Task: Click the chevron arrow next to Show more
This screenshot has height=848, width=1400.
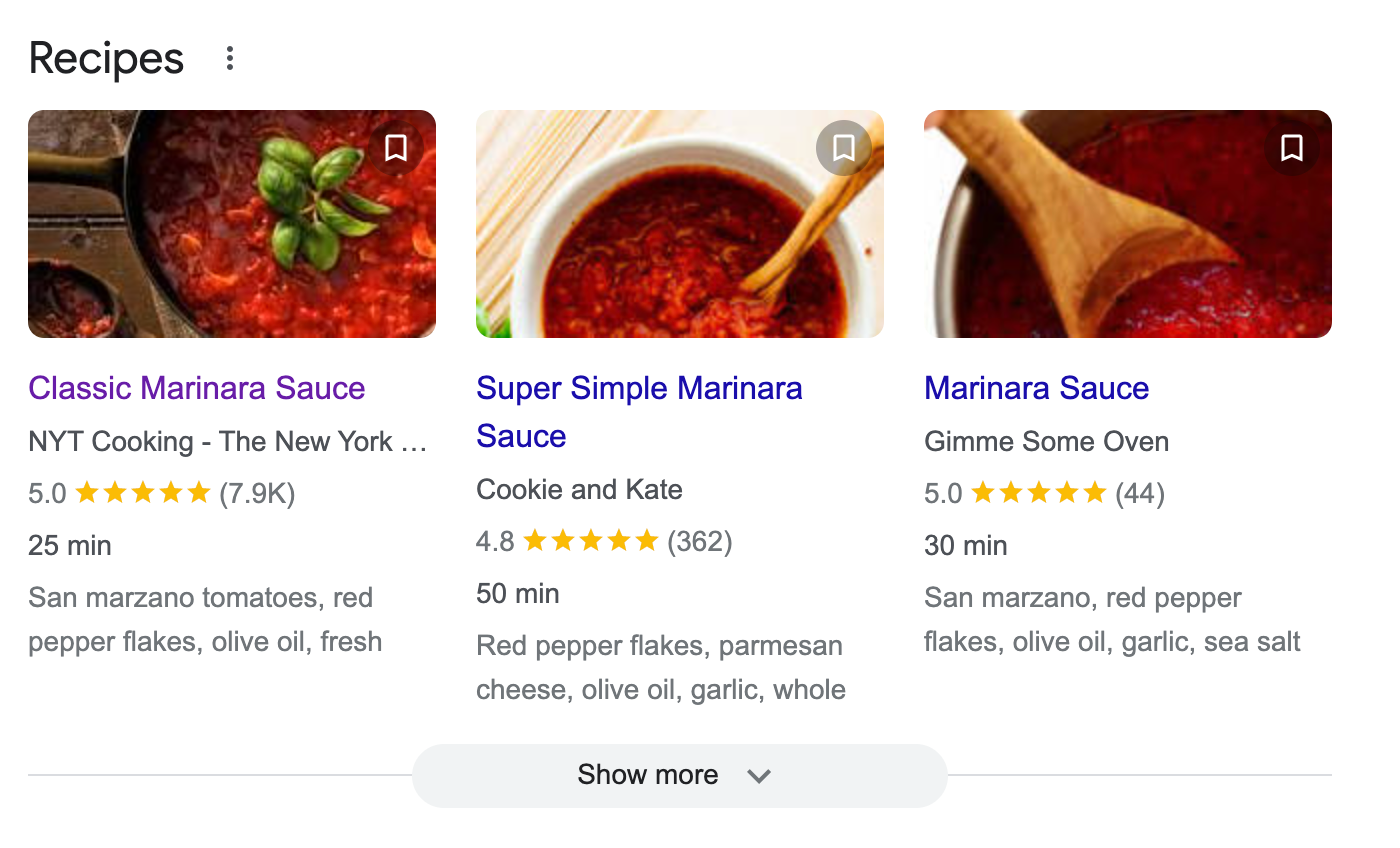Action: pos(759,776)
